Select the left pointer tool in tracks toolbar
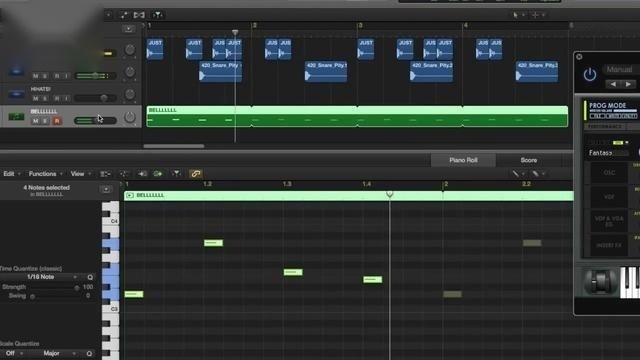The image size is (640, 360). 516,15
